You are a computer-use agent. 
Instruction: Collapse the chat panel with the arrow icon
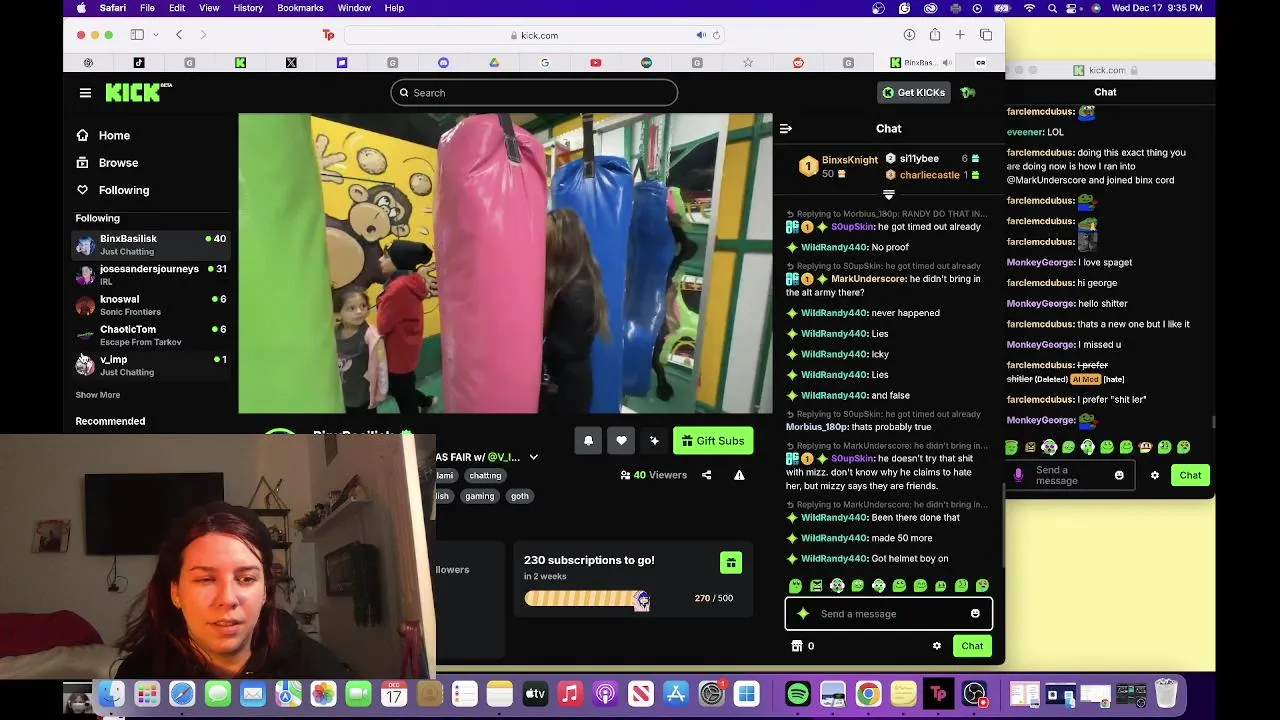(x=786, y=128)
